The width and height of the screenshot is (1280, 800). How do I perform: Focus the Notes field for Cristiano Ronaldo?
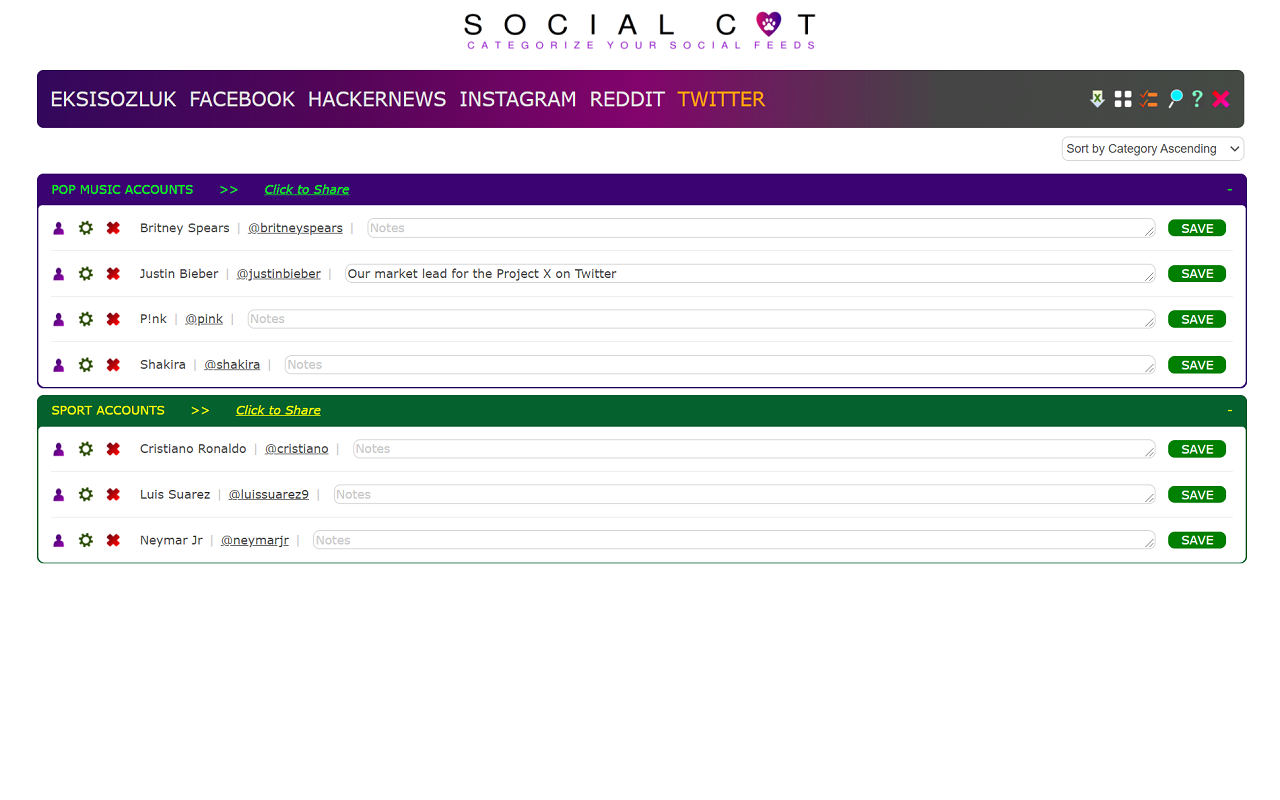(x=754, y=449)
